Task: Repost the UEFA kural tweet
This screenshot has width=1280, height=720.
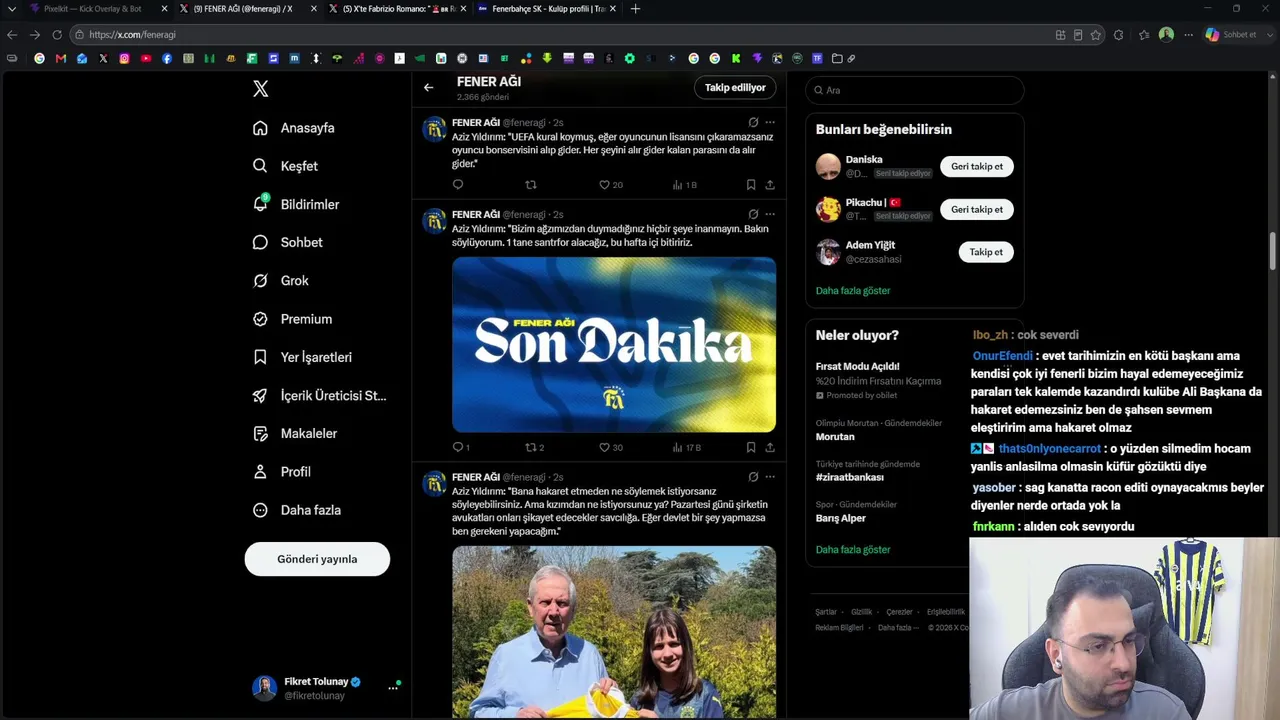Action: [x=531, y=185]
